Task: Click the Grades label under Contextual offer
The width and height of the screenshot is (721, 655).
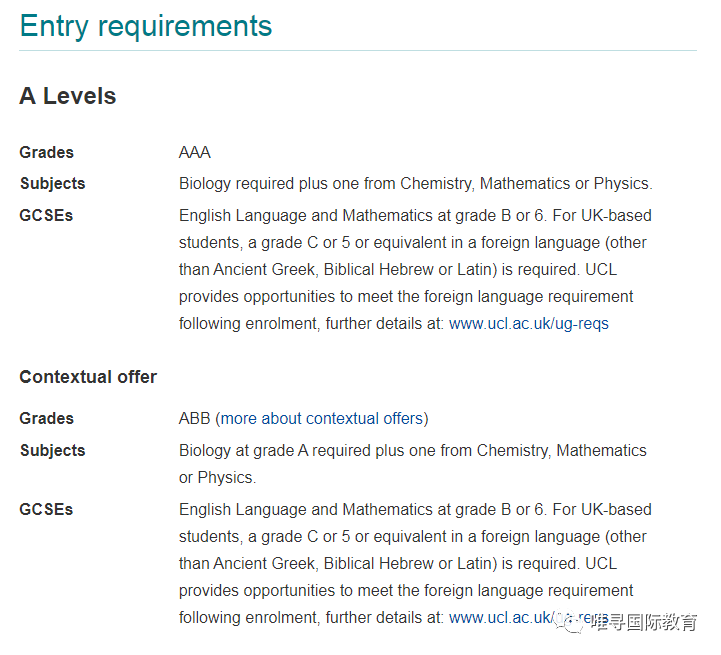Action: click(46, 419)
